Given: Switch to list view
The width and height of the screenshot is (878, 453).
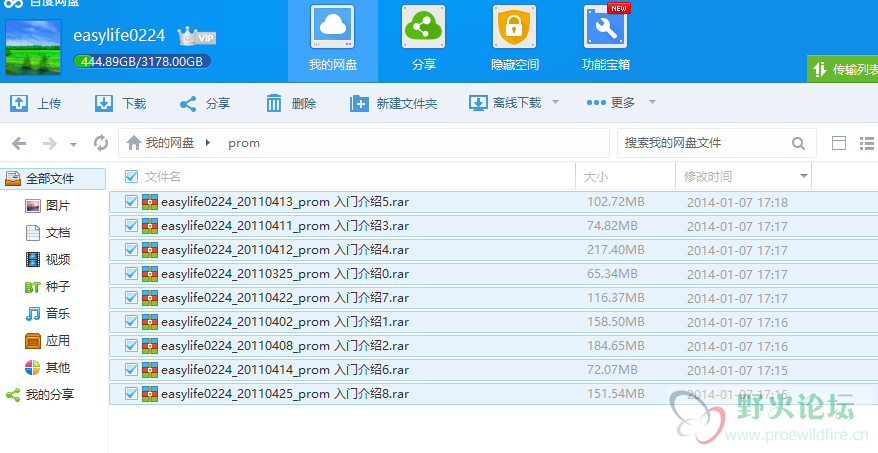Looking at the screenshot, I should [867, 143].
